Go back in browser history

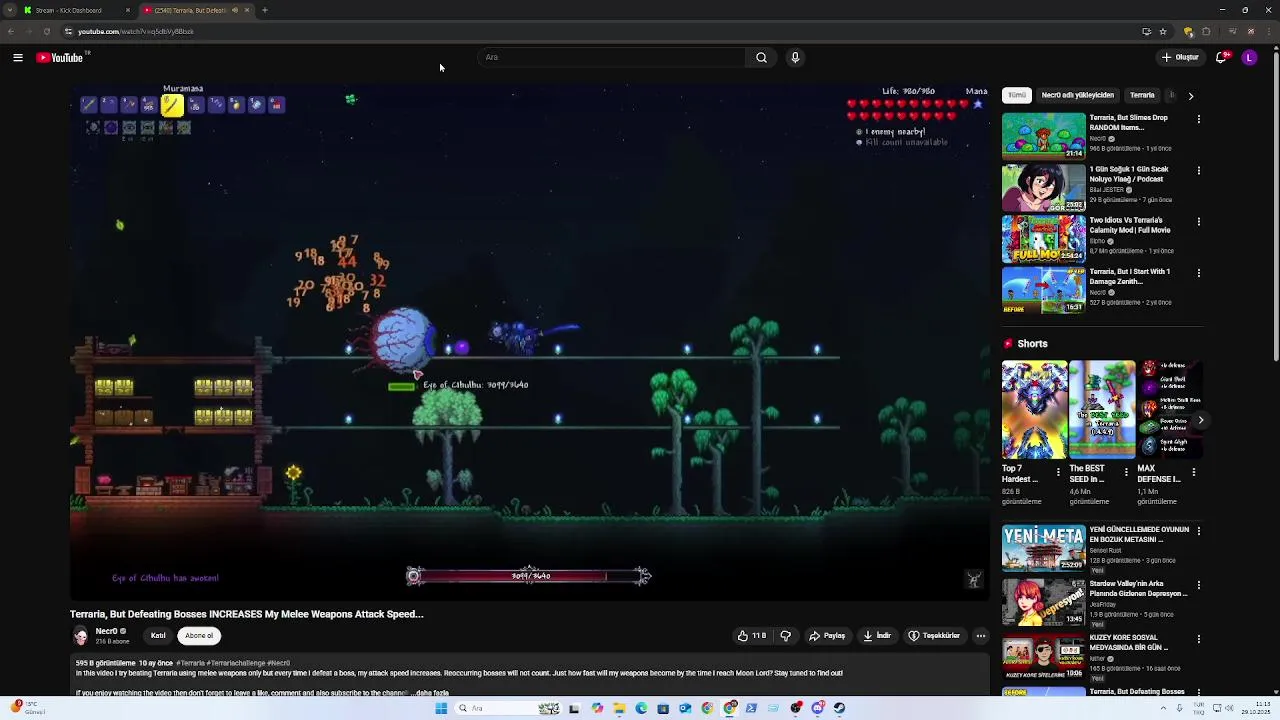11,31
